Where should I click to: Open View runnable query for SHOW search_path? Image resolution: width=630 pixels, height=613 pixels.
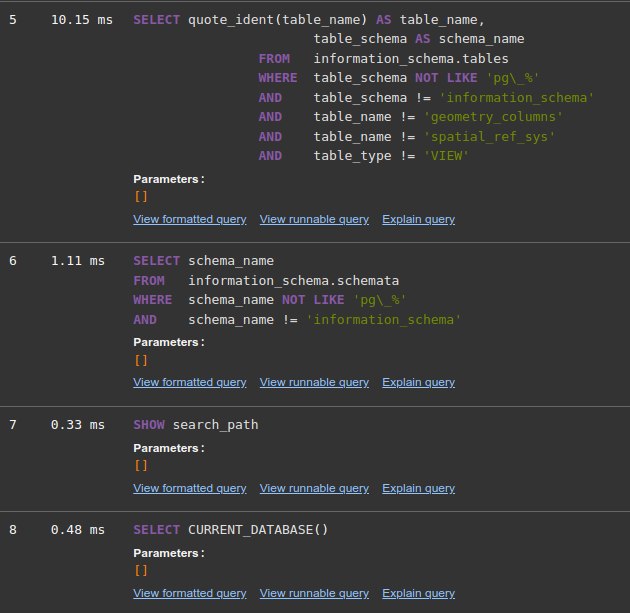tap(314, 488)
